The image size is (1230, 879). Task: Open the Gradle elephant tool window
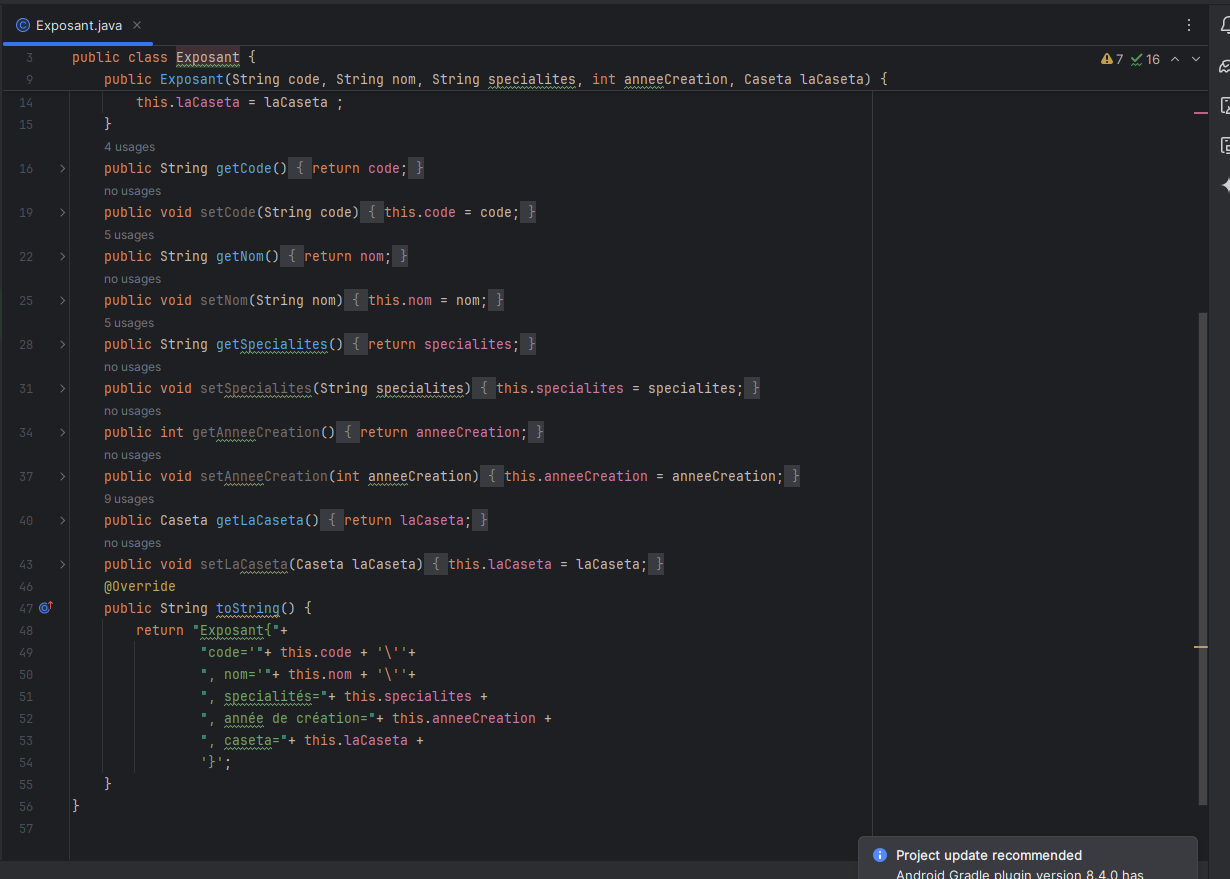click(1224, 66)
